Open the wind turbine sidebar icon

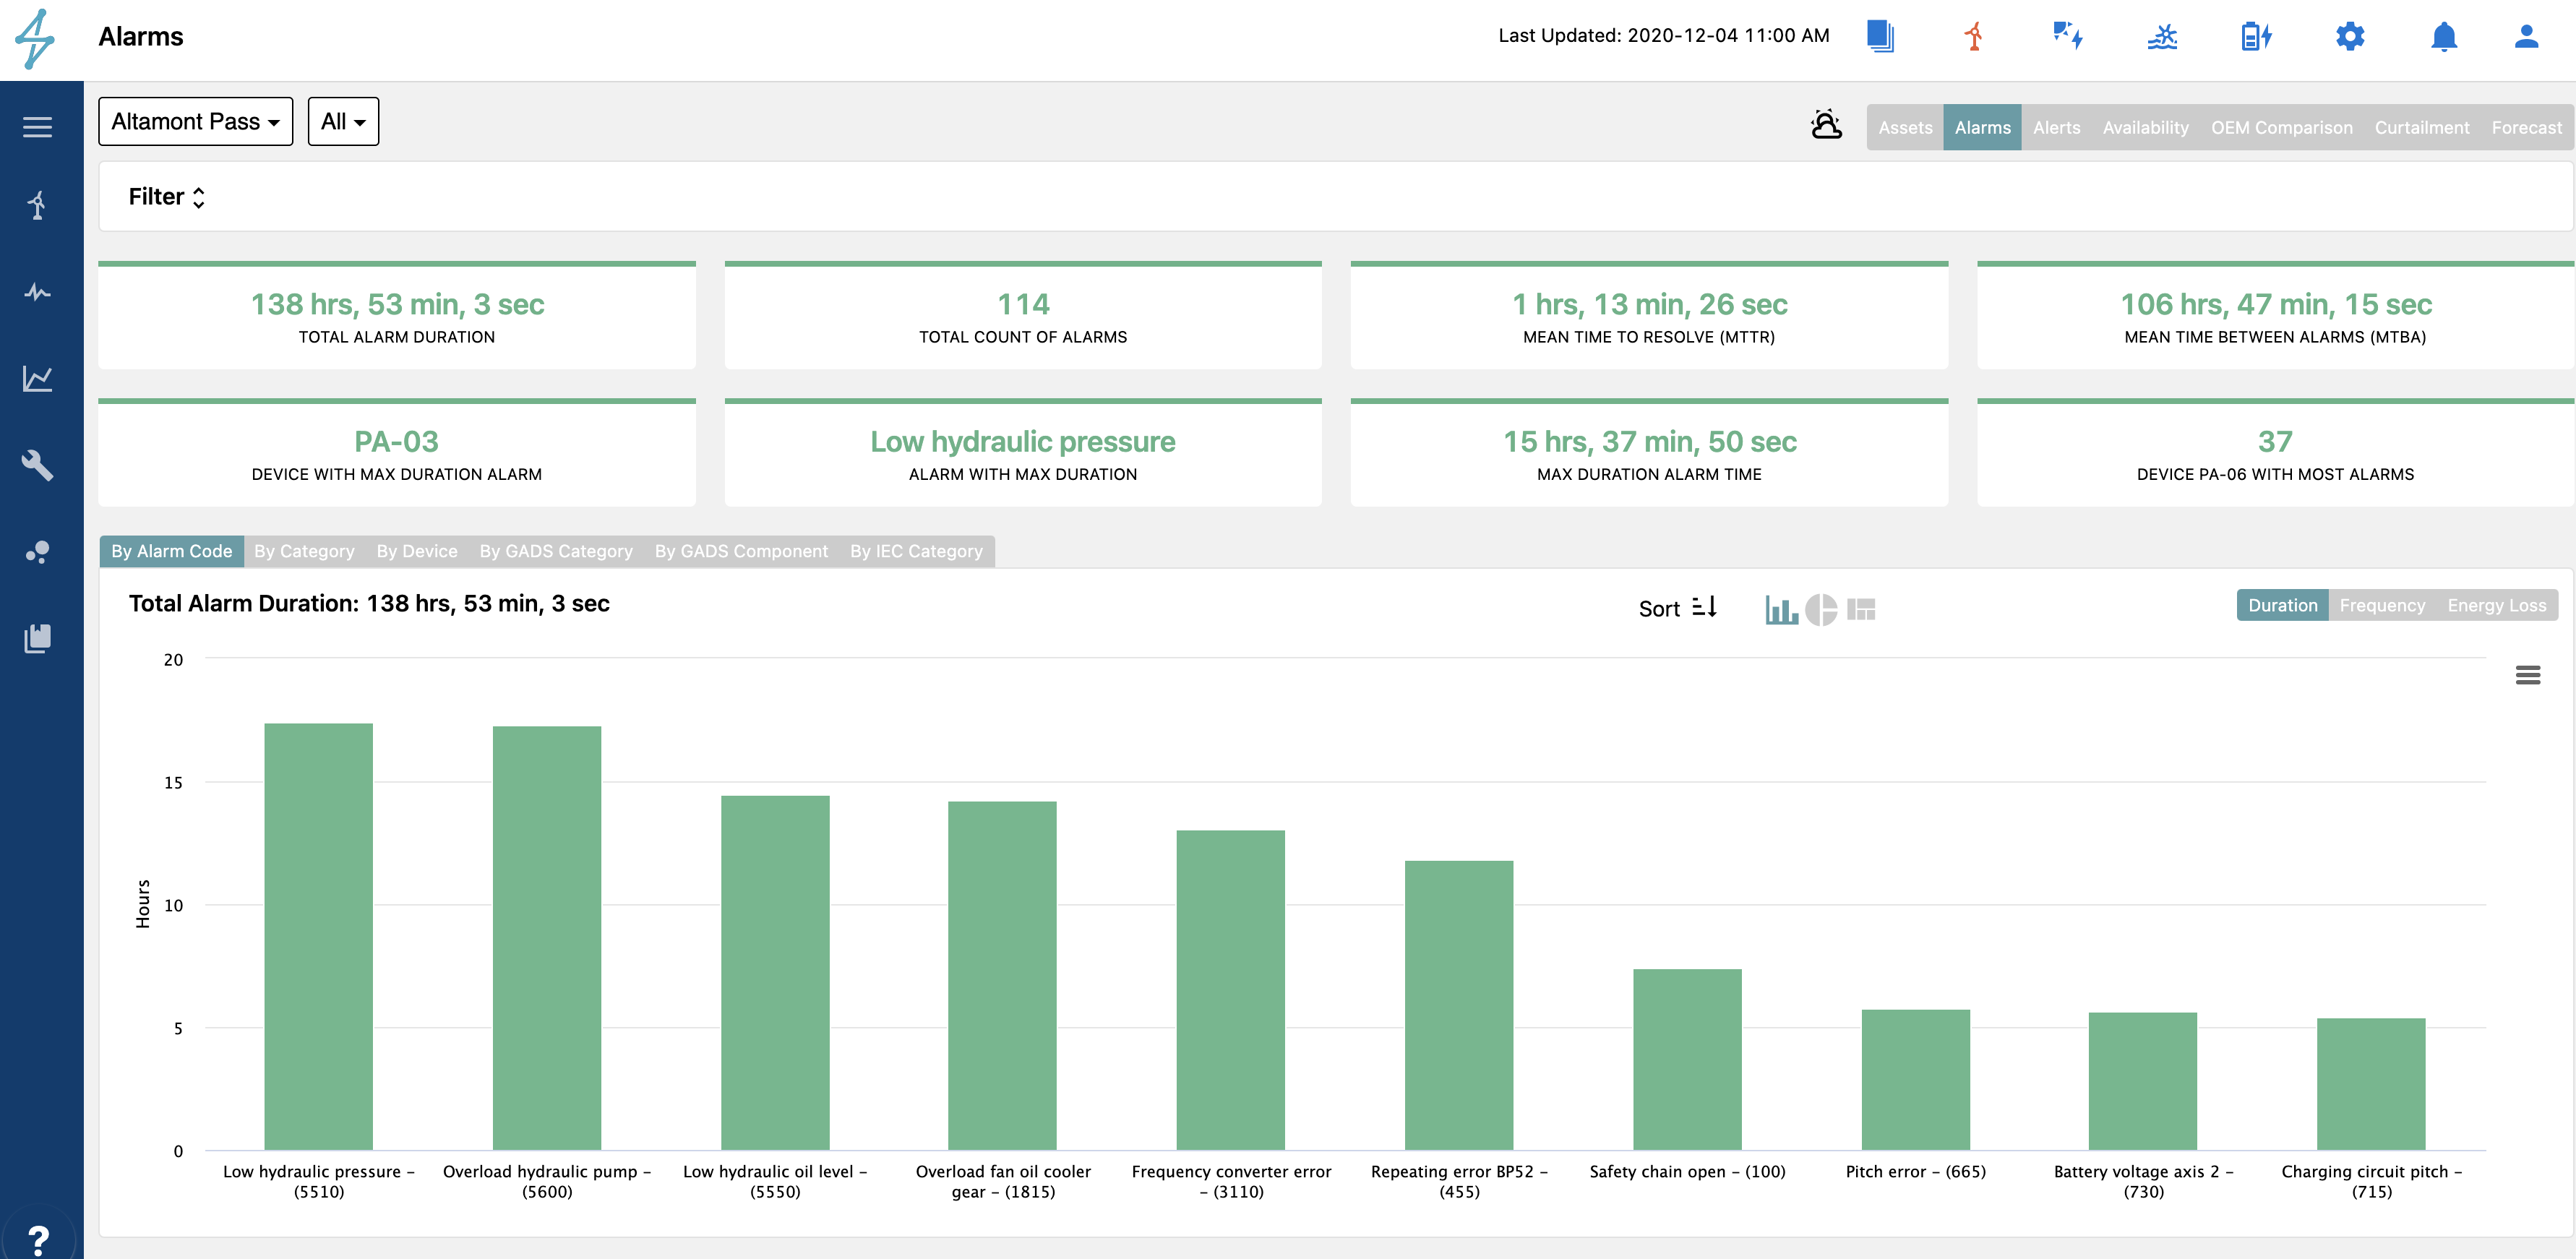click(38, 205)
